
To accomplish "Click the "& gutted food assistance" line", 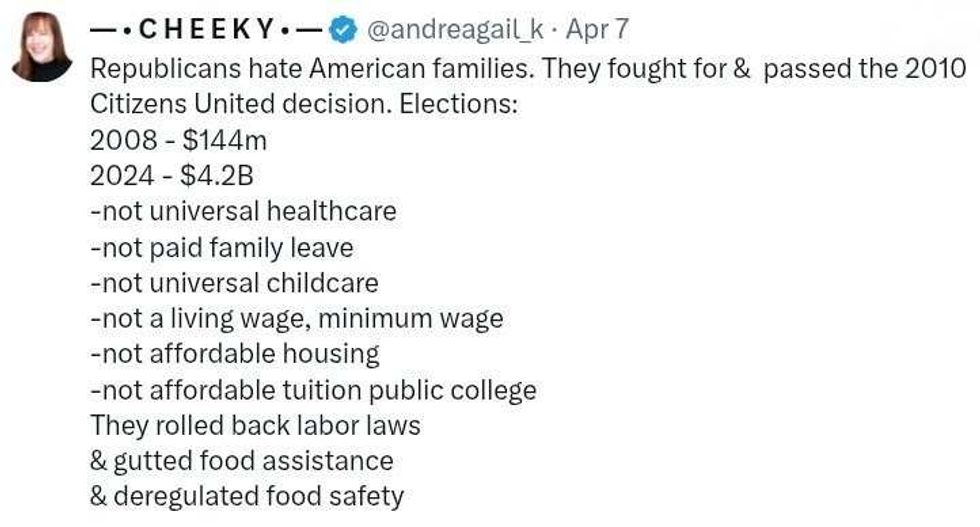I will (x=241, y=461).
